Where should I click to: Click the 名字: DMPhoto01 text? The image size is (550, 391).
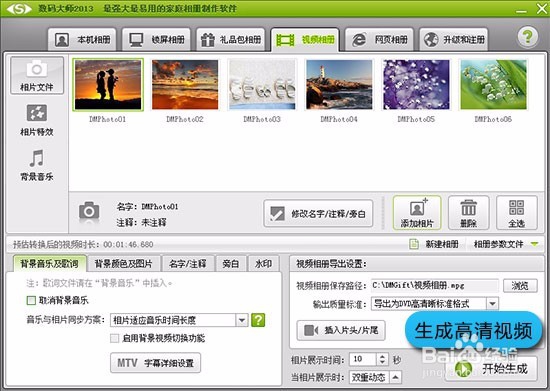(147, 207)
